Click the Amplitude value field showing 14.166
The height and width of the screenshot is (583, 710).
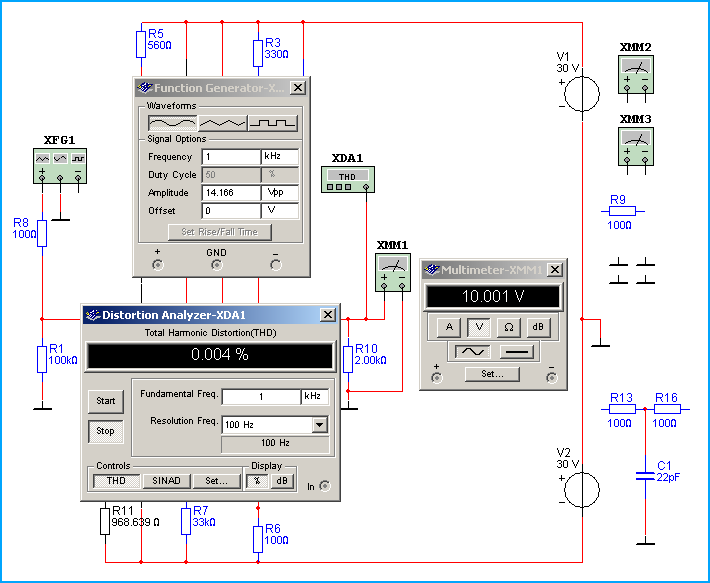(231, 193)
